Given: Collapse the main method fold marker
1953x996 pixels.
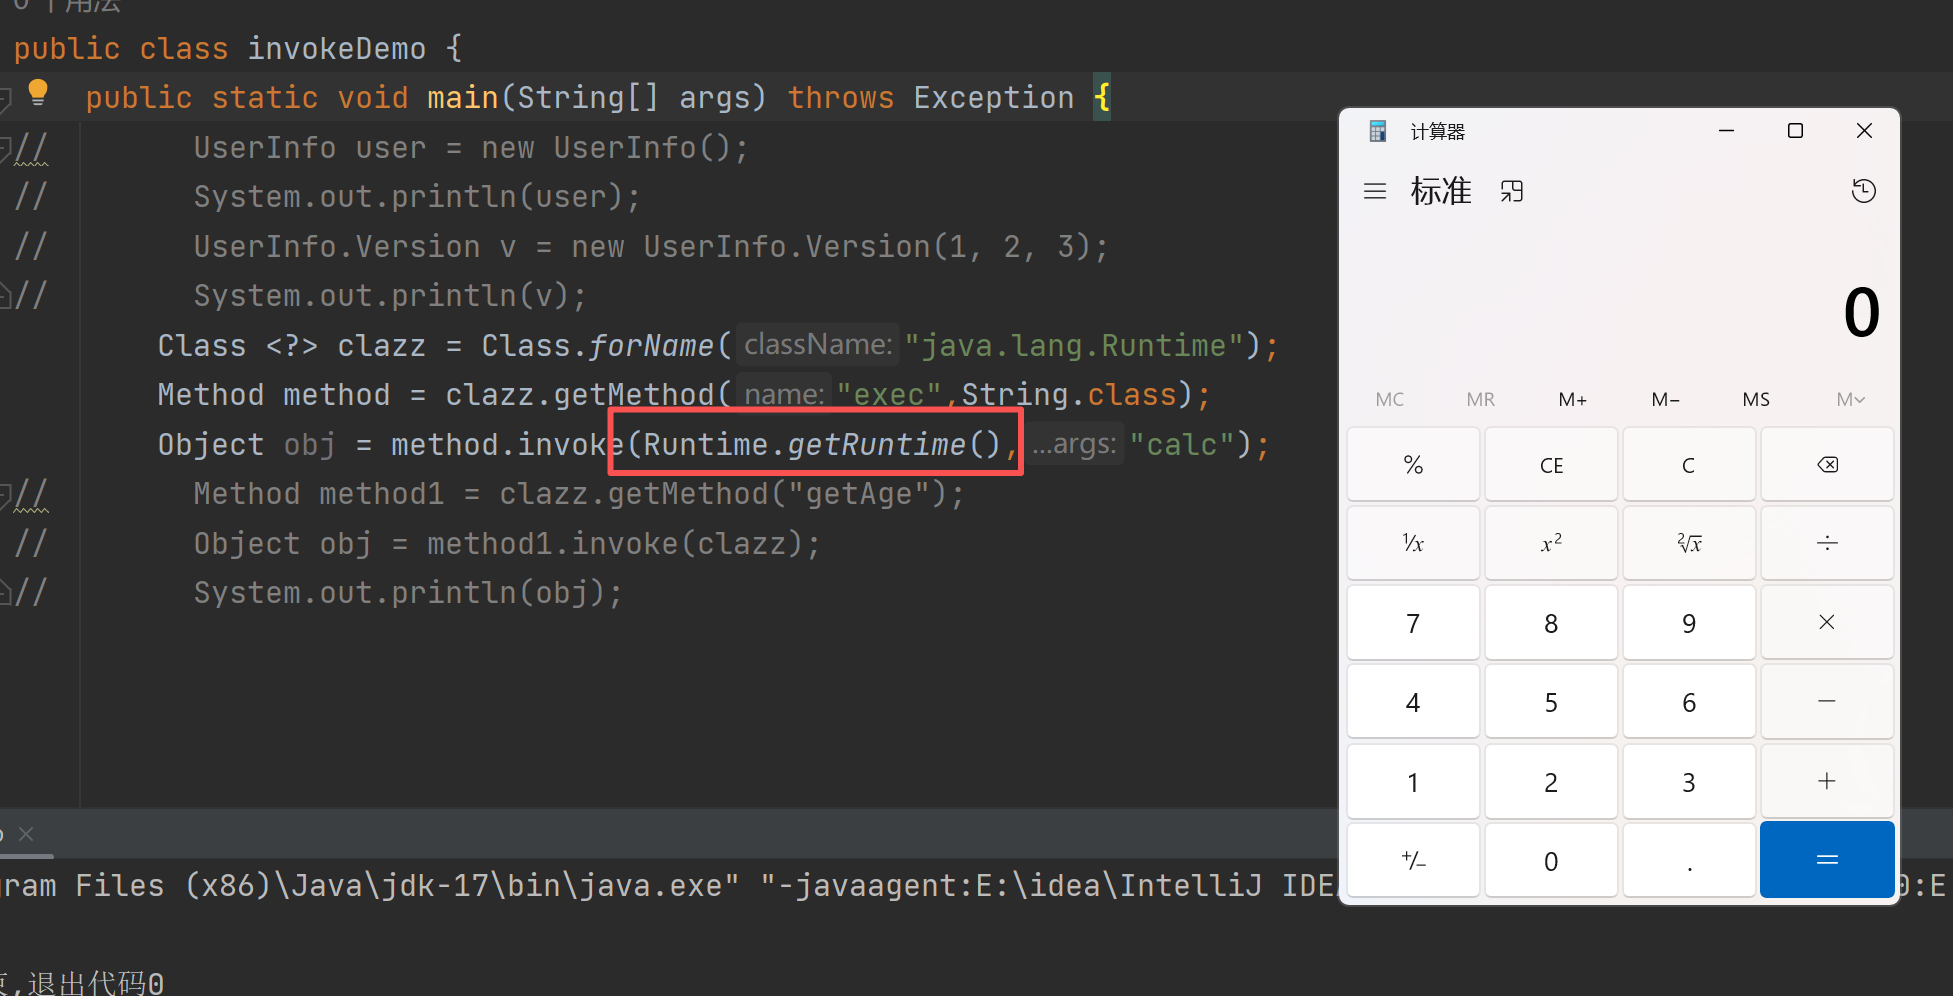Looking at the screenshot, I should click(5, 98).
